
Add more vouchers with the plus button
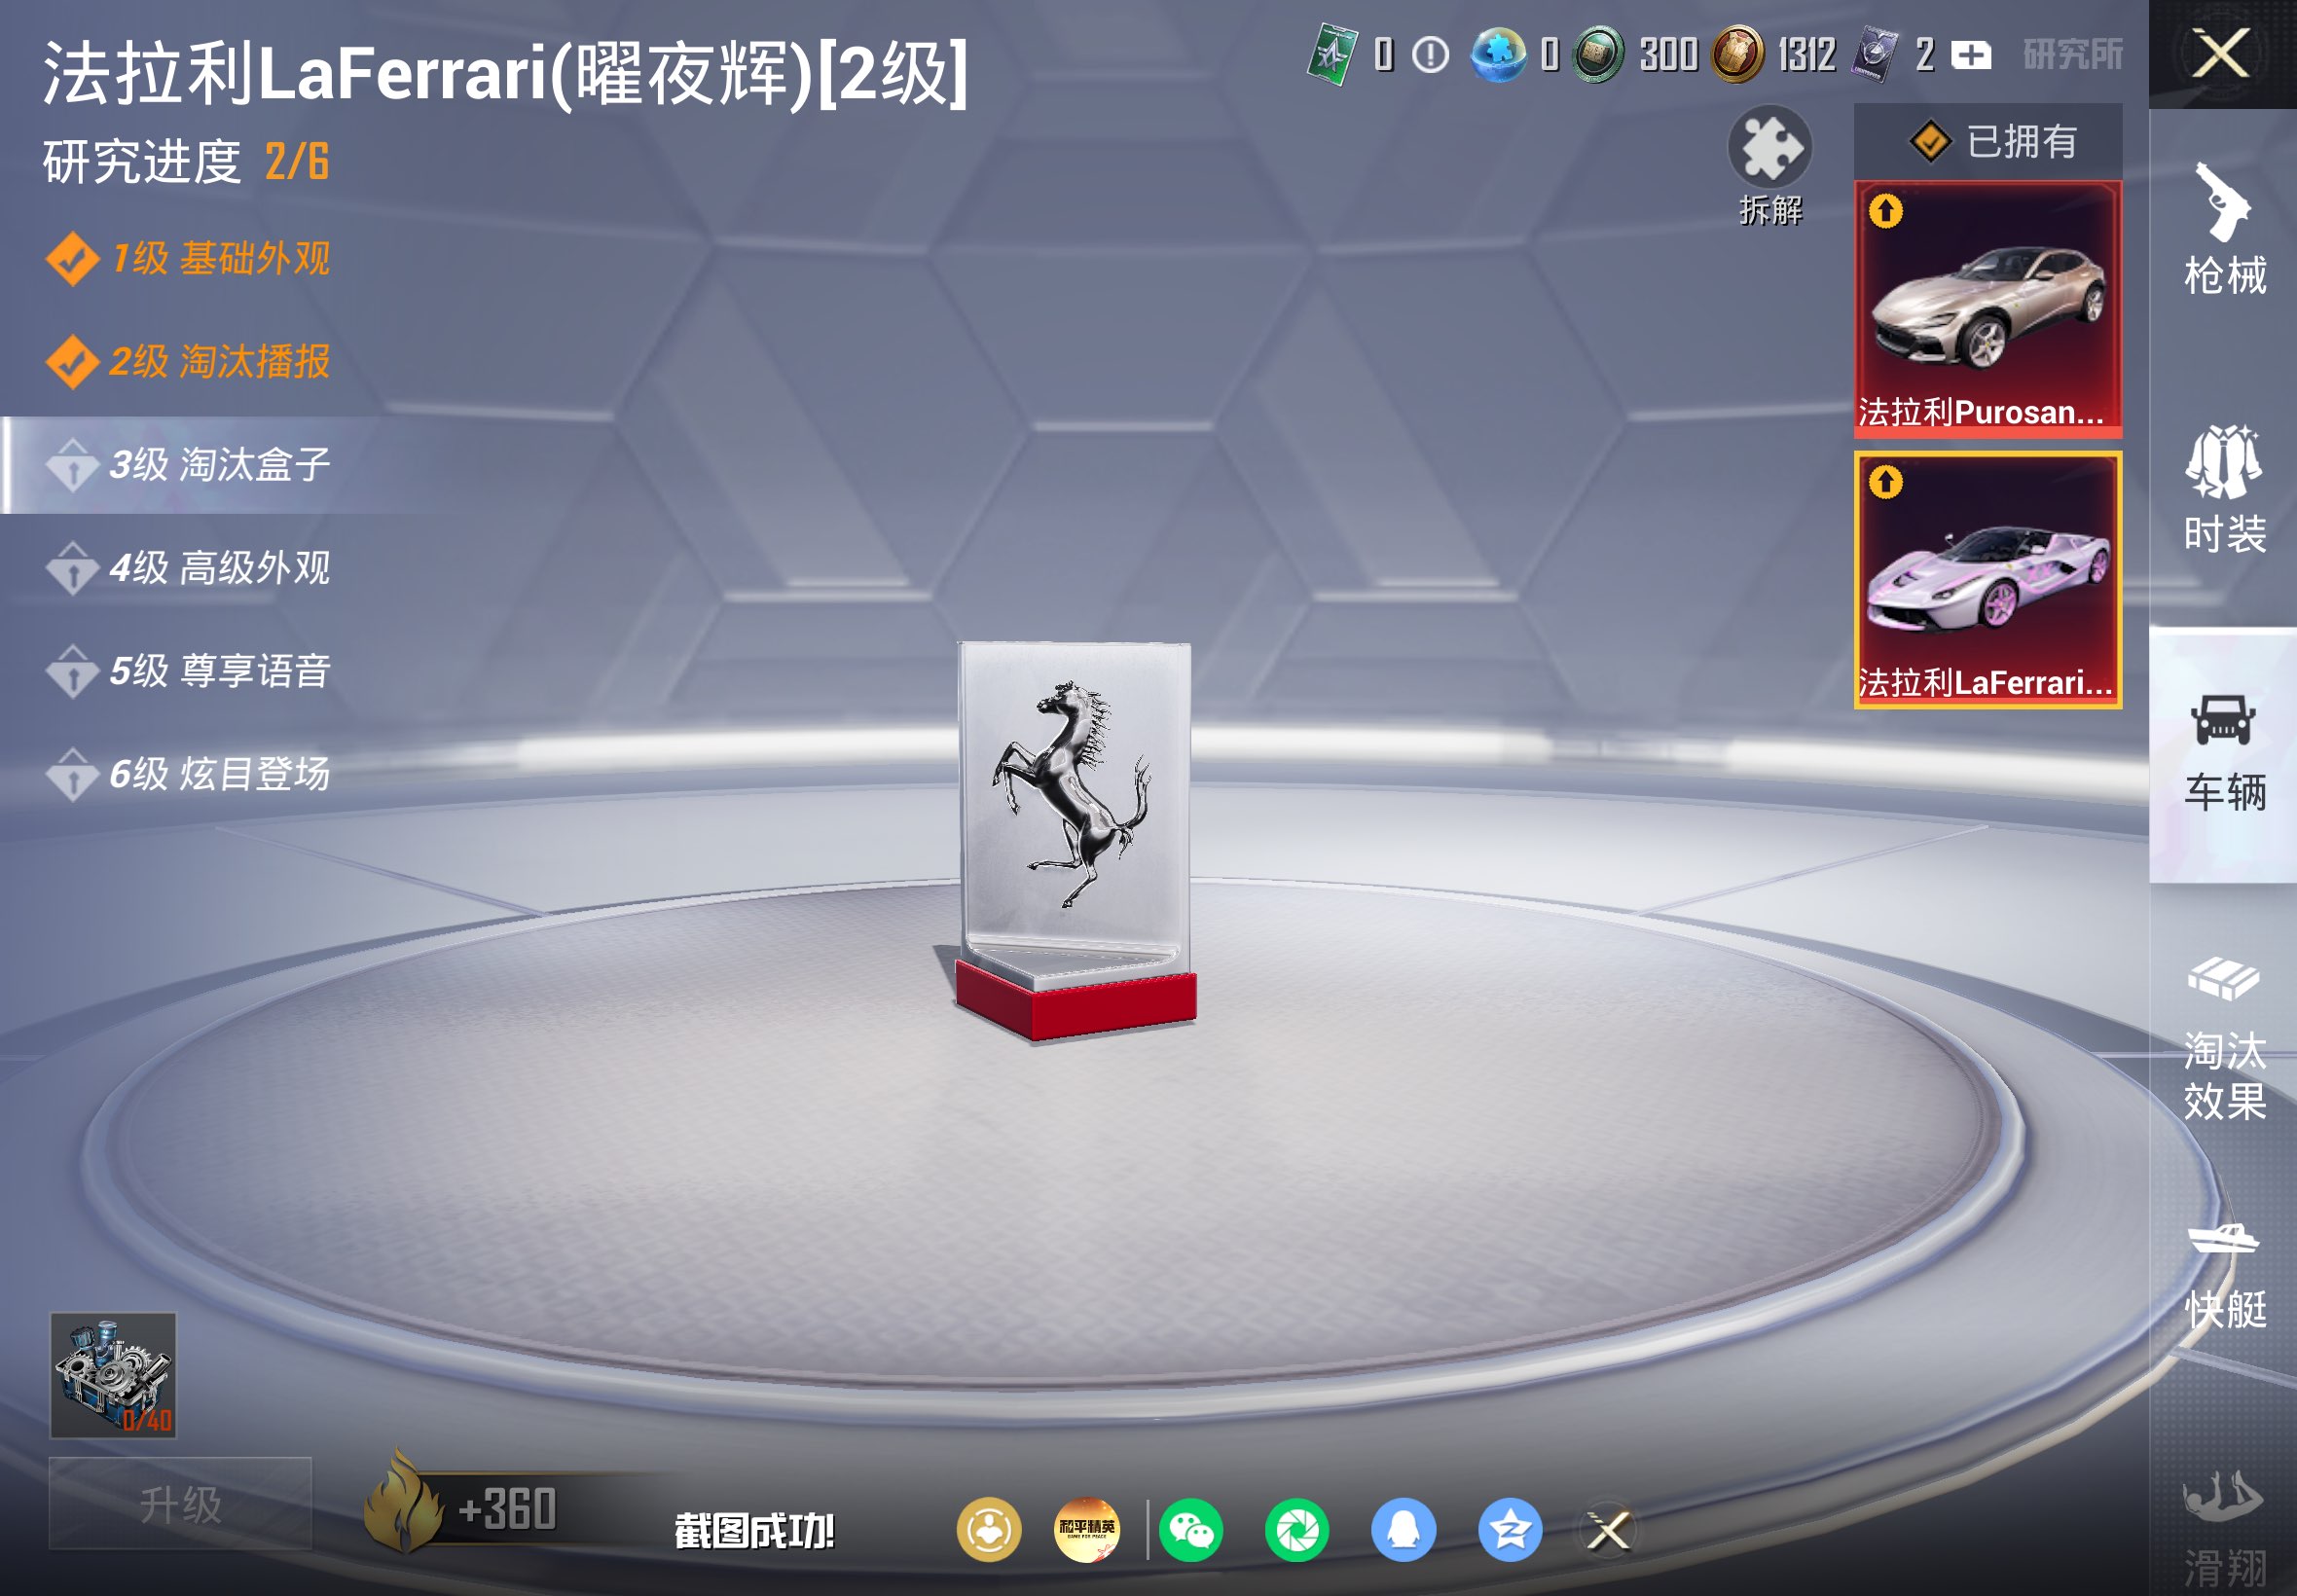pos(1971,55)
